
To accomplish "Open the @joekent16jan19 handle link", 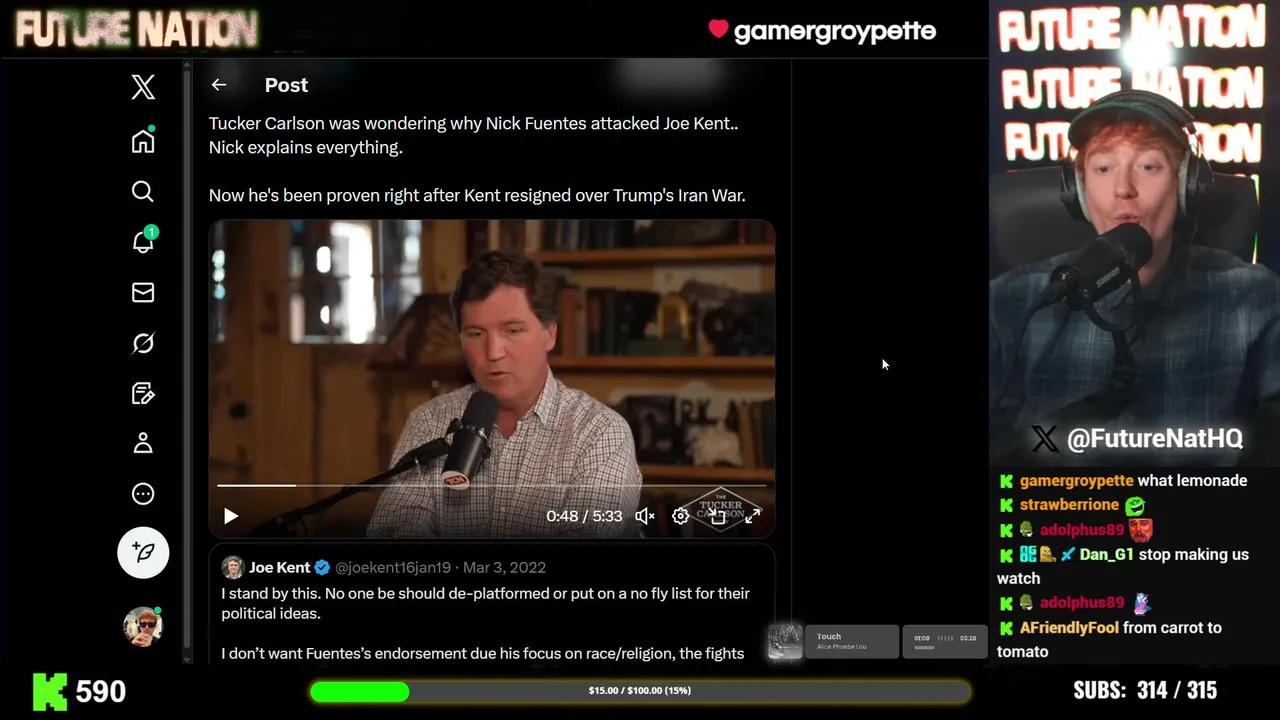I will tap(393, 567).
